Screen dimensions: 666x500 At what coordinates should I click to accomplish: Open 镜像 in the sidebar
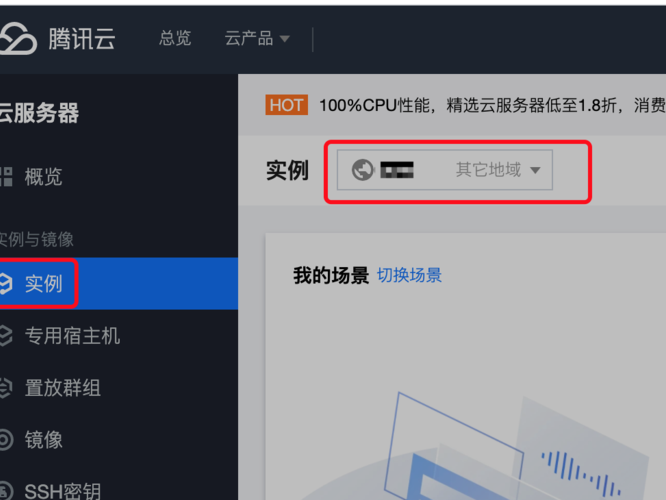click(x=43, y=440)
